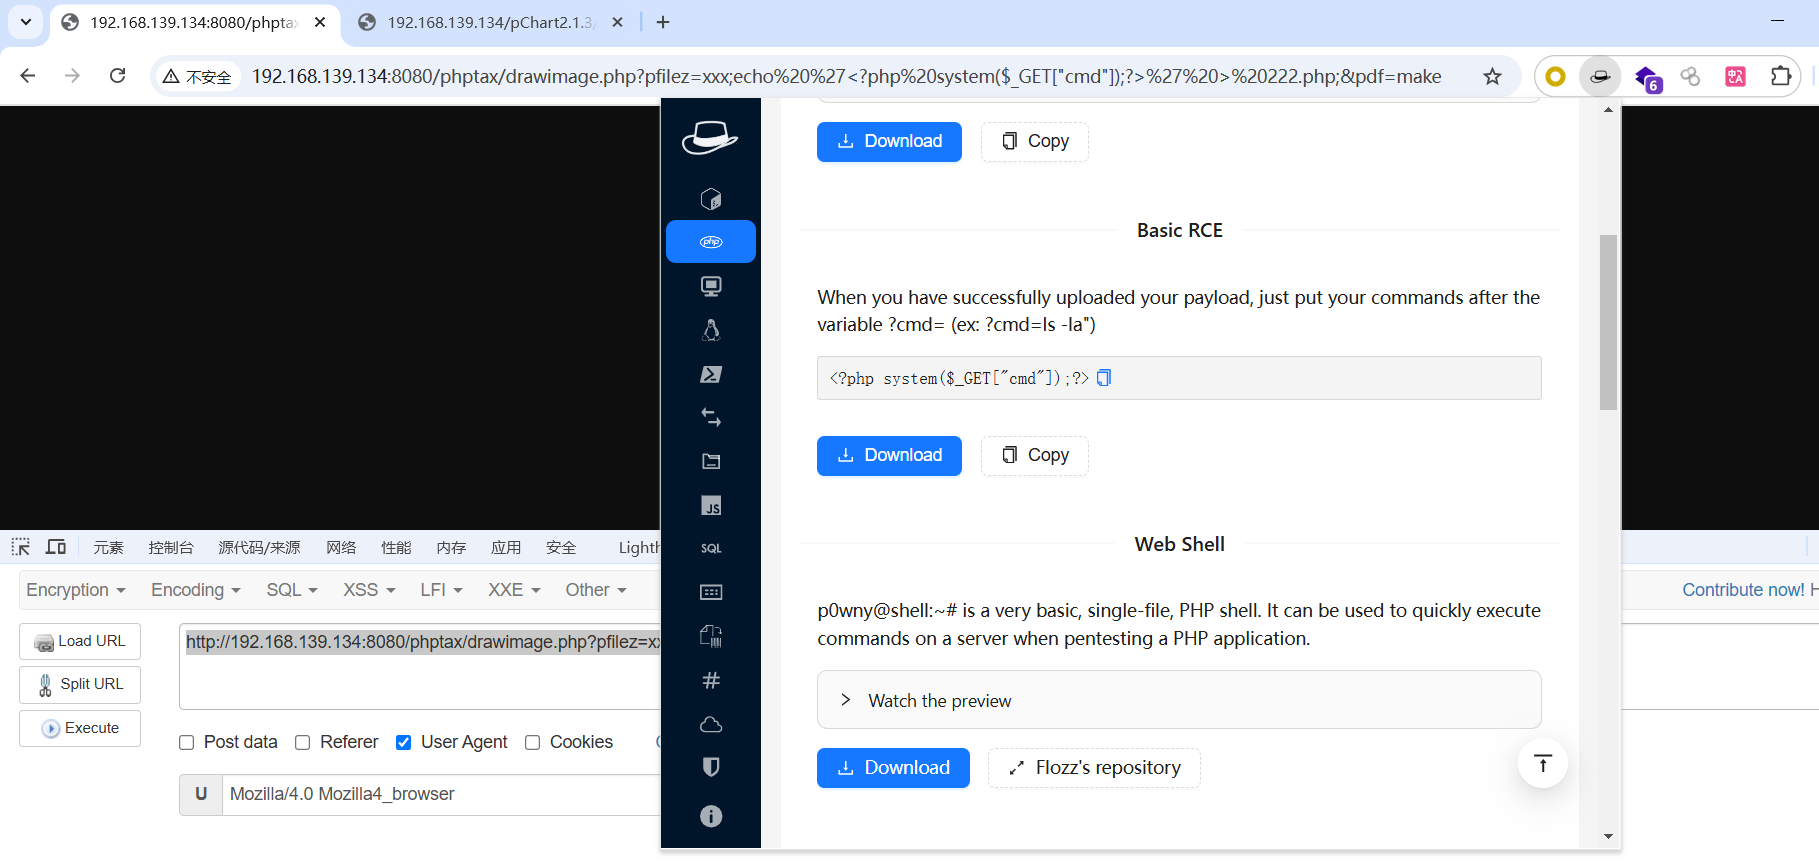Click Download button under Basic RCE

click(889, 455)
